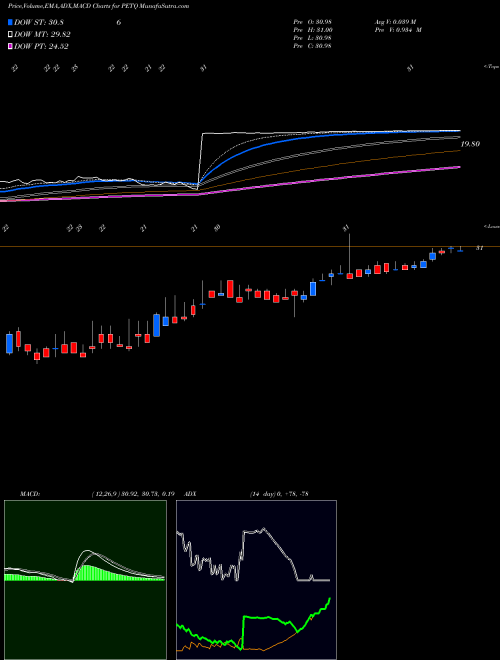This screenshot has width=500, height=660.
Task: Click the 'ADX' panel heading
Action: pos(191,494)
